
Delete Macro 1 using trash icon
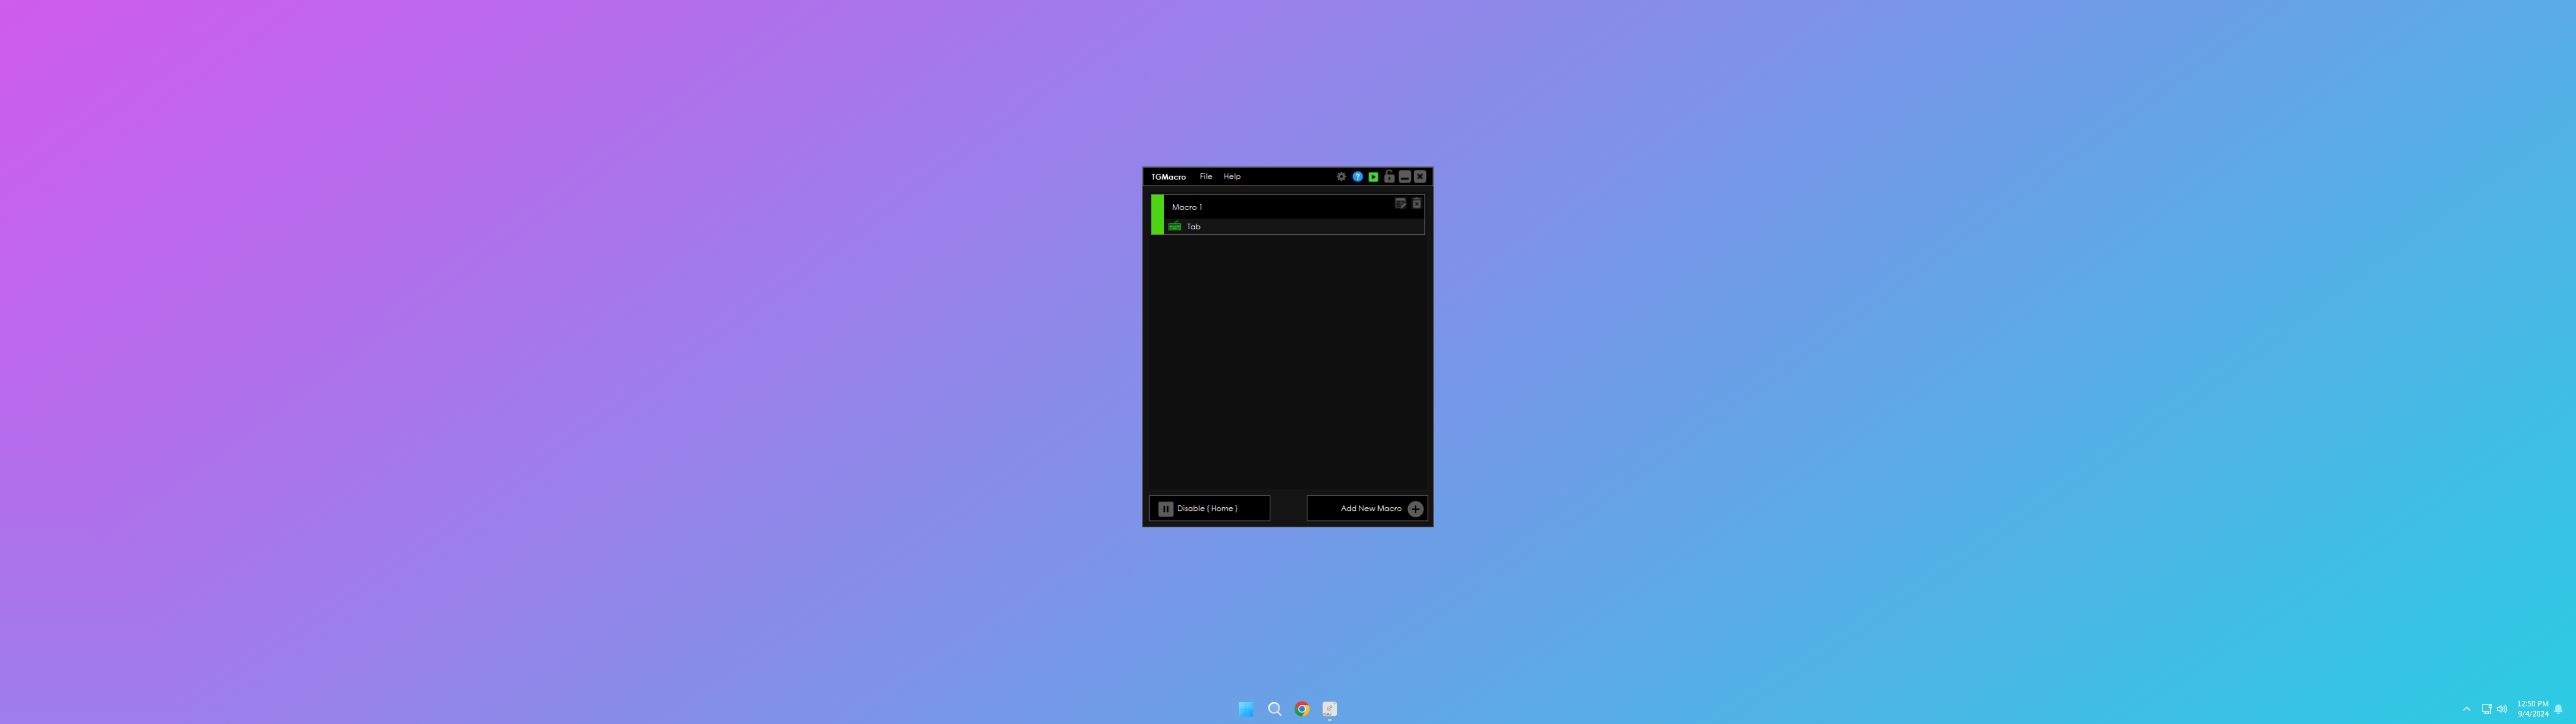coord(1416,204)
